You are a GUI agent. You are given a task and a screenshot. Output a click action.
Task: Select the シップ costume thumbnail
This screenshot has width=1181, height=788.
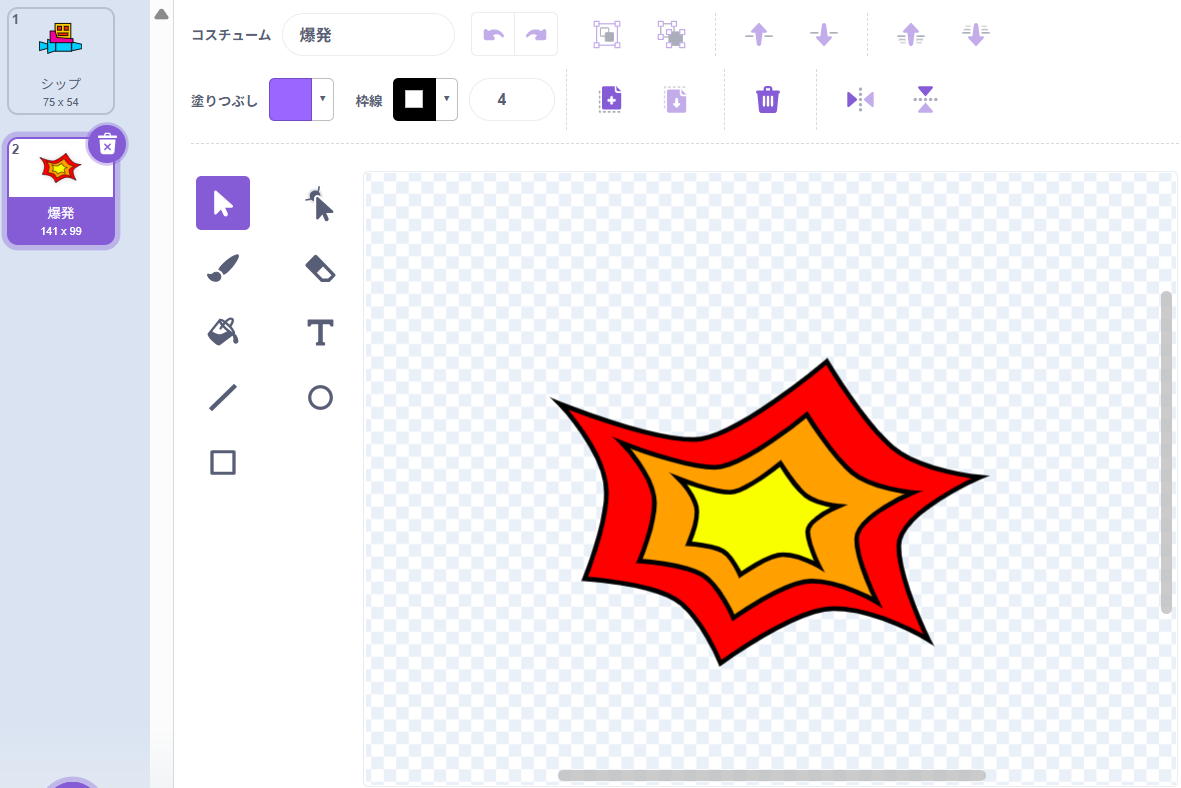[61, 61]
